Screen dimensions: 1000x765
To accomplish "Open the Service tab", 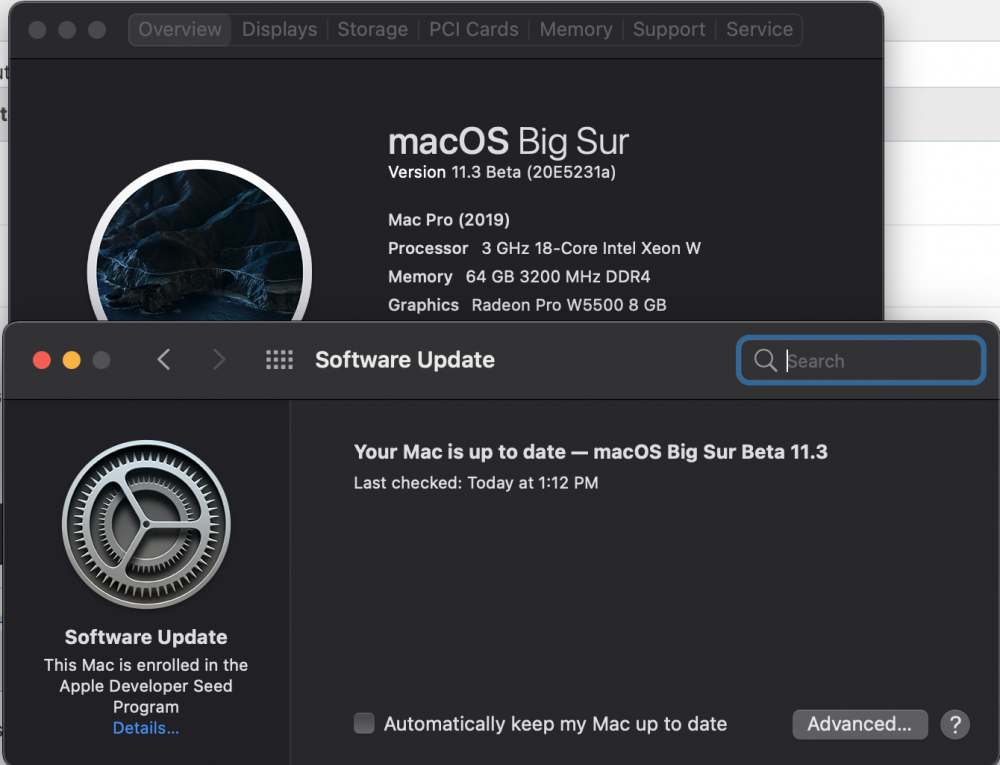I will [760, 29].
